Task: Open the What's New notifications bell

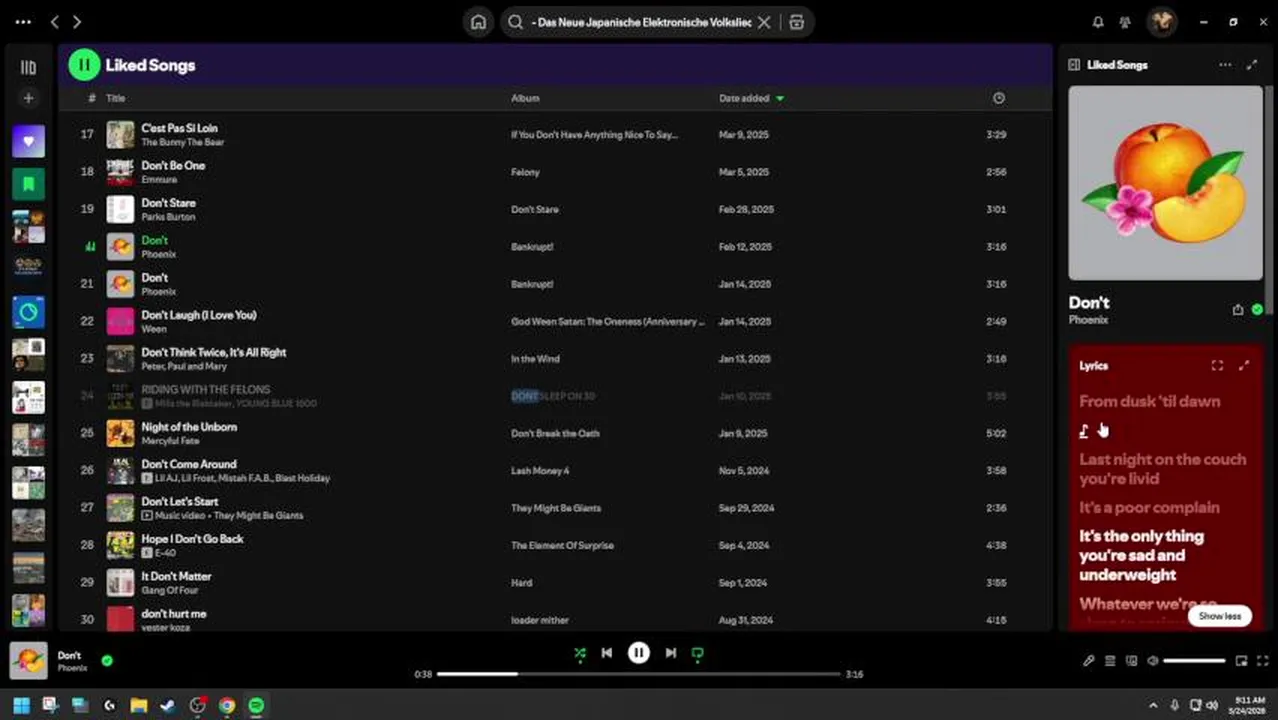Action: pyautogui.click(x=1098, y=22)
